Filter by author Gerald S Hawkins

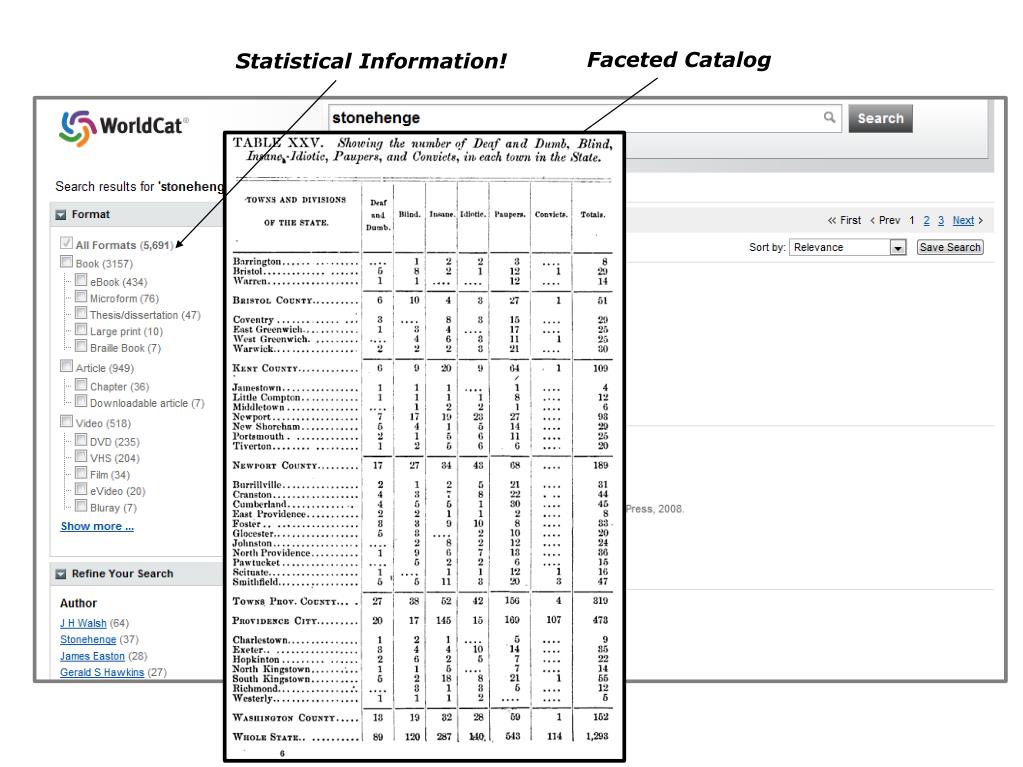102,672
